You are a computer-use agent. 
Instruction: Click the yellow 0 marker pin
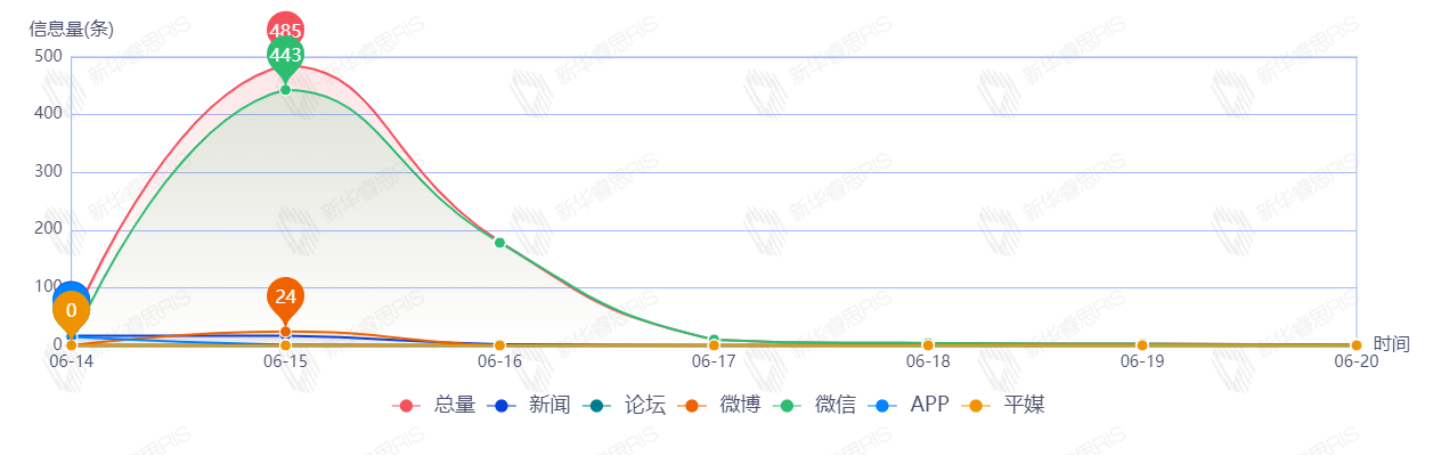click(71, 311)
